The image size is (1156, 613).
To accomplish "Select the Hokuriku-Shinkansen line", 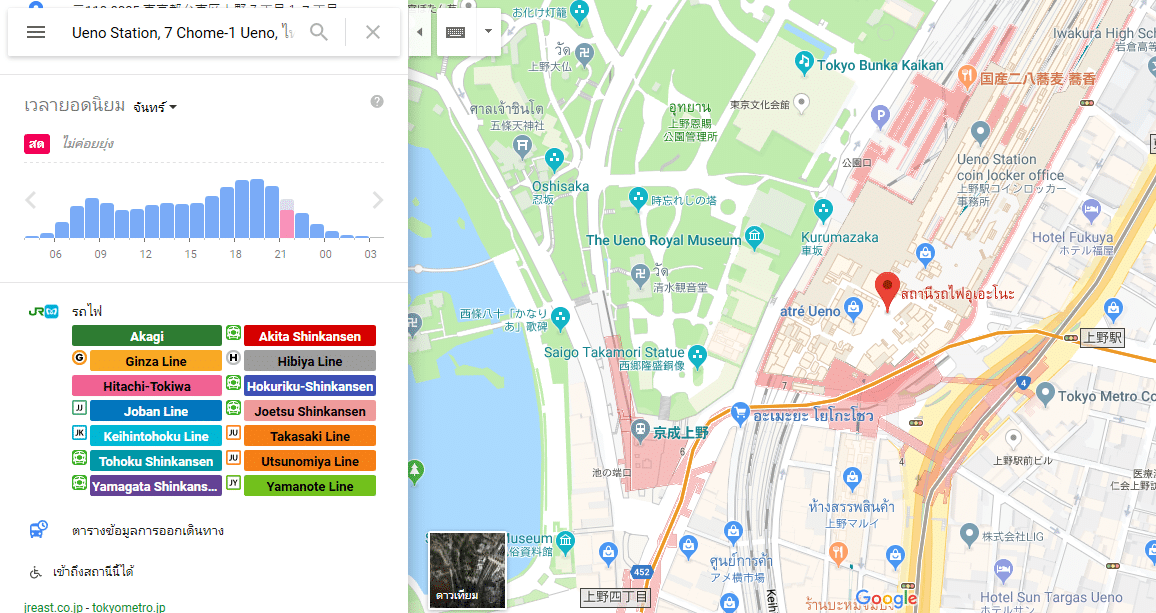I will pos(310,387).
